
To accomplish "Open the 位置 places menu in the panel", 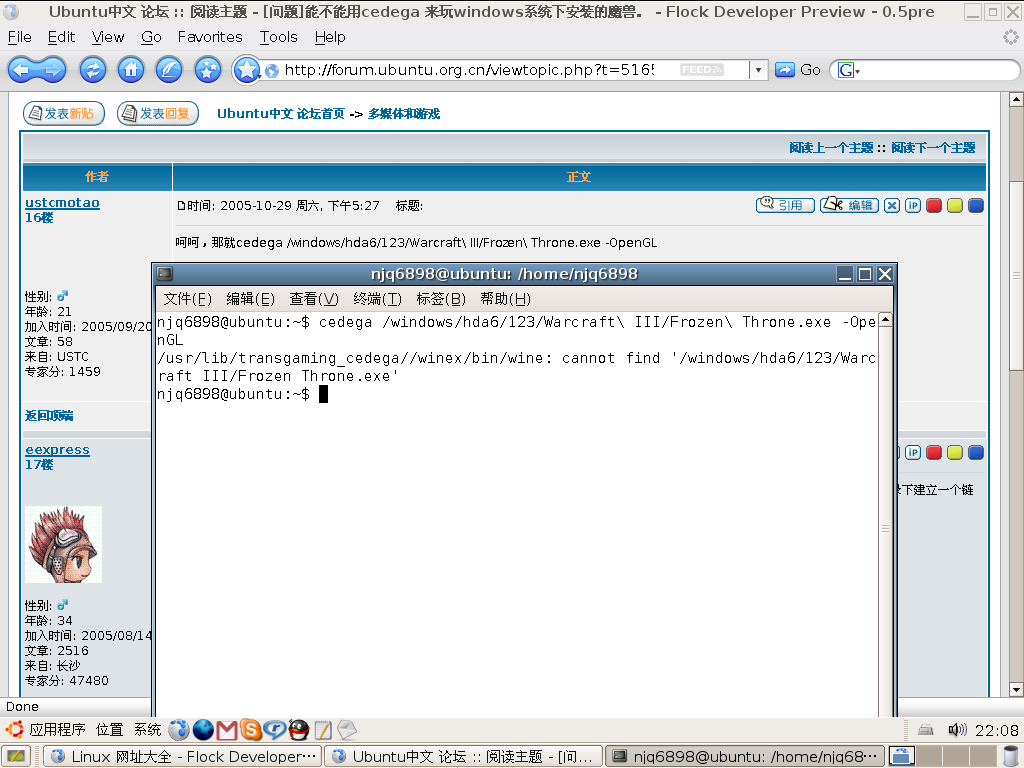I will pyautogui.click(x=109, y=729).
